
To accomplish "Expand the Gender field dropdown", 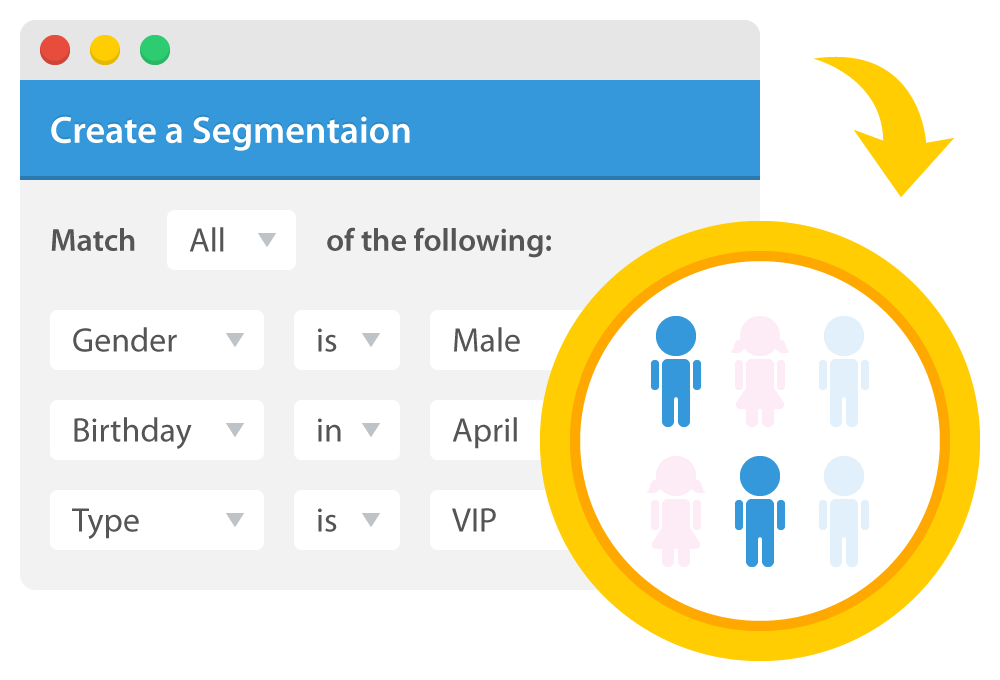I will 157,340.
